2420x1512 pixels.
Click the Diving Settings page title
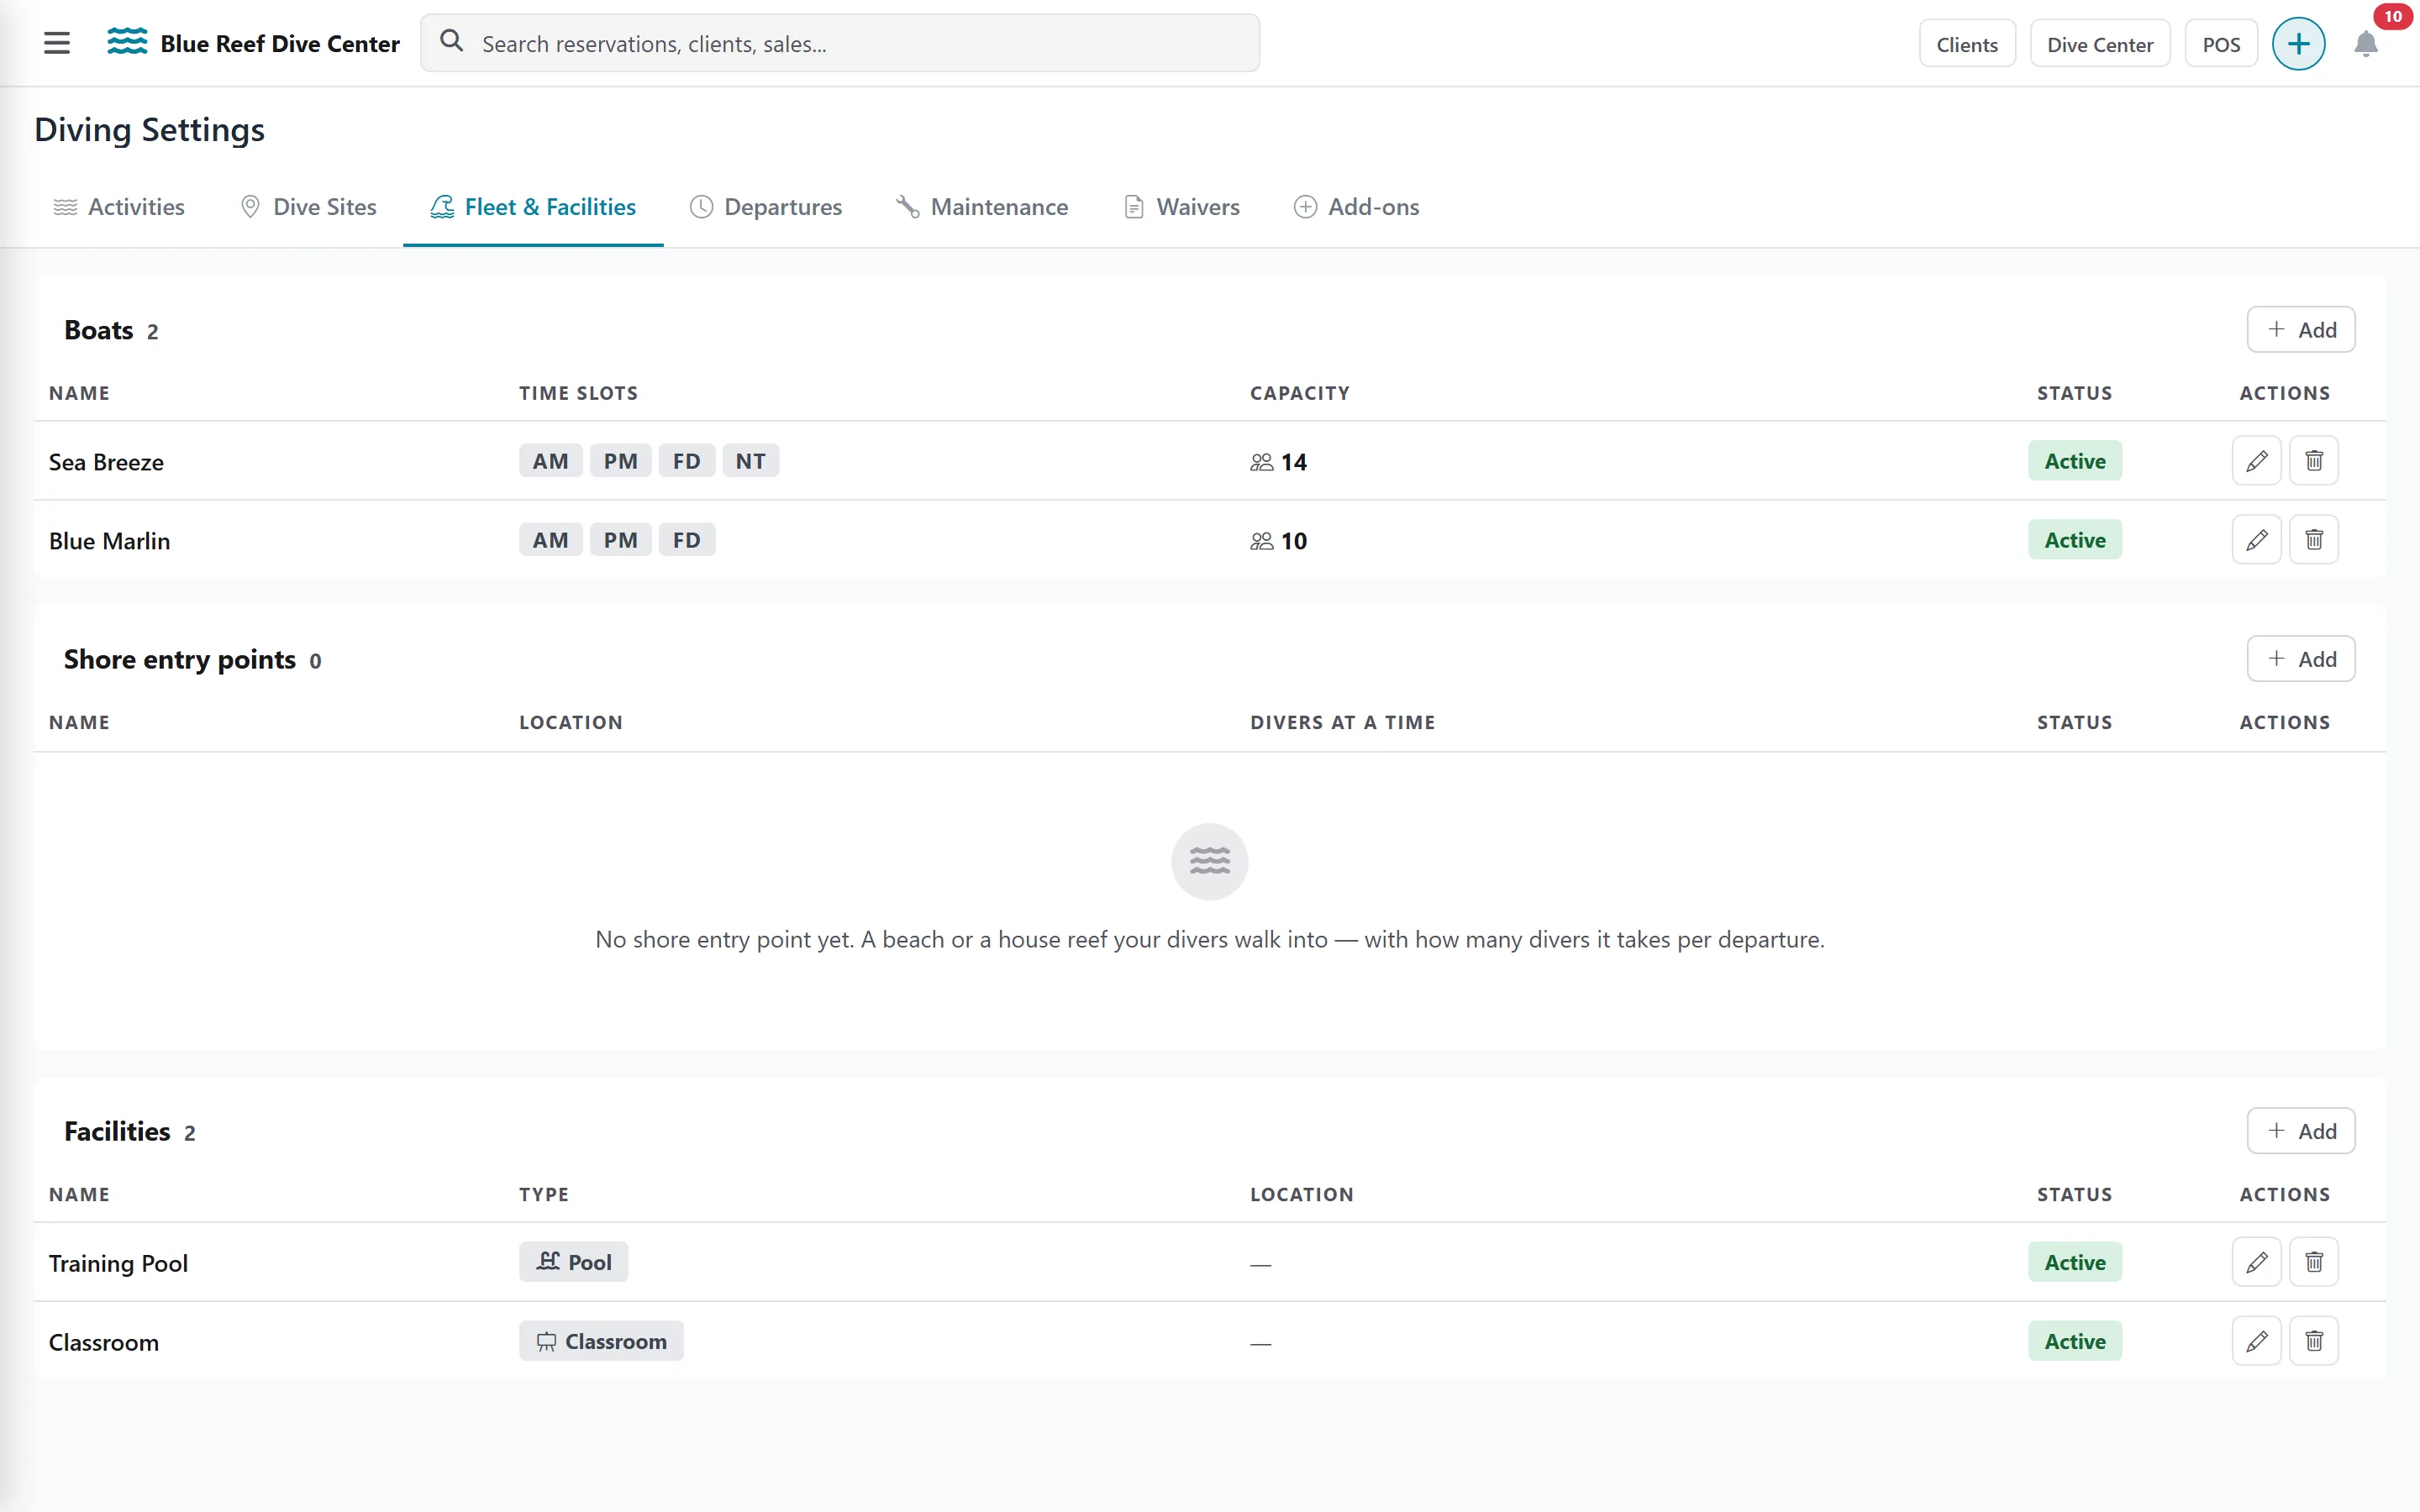(149, 130)
